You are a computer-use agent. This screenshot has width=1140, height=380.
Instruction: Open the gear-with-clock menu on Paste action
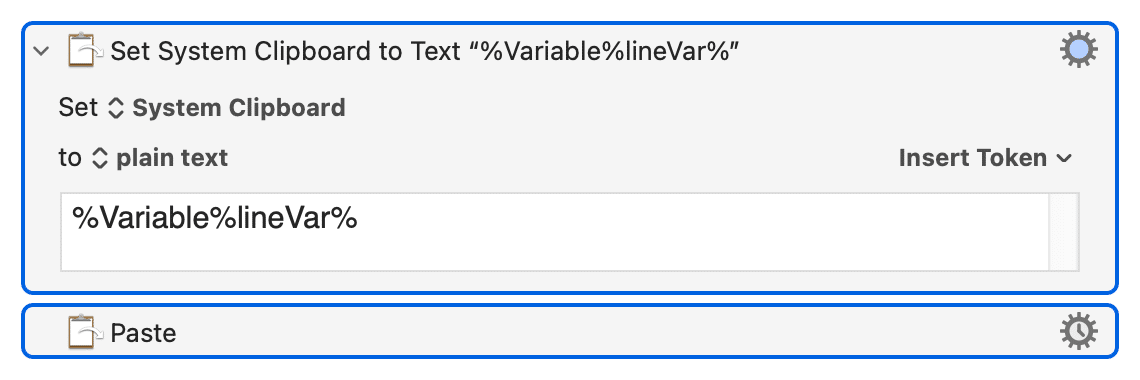1078,332
